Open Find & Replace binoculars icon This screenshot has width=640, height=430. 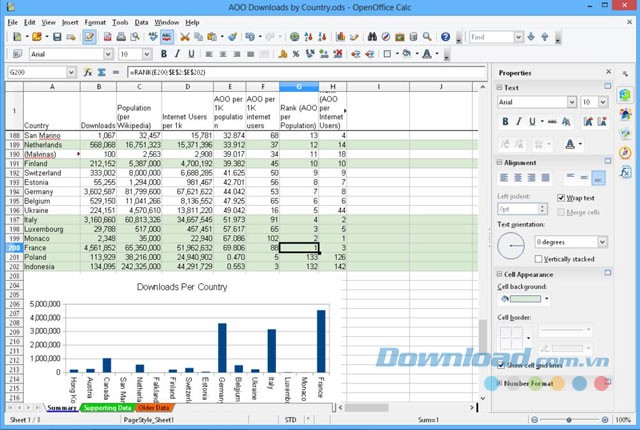372,37
